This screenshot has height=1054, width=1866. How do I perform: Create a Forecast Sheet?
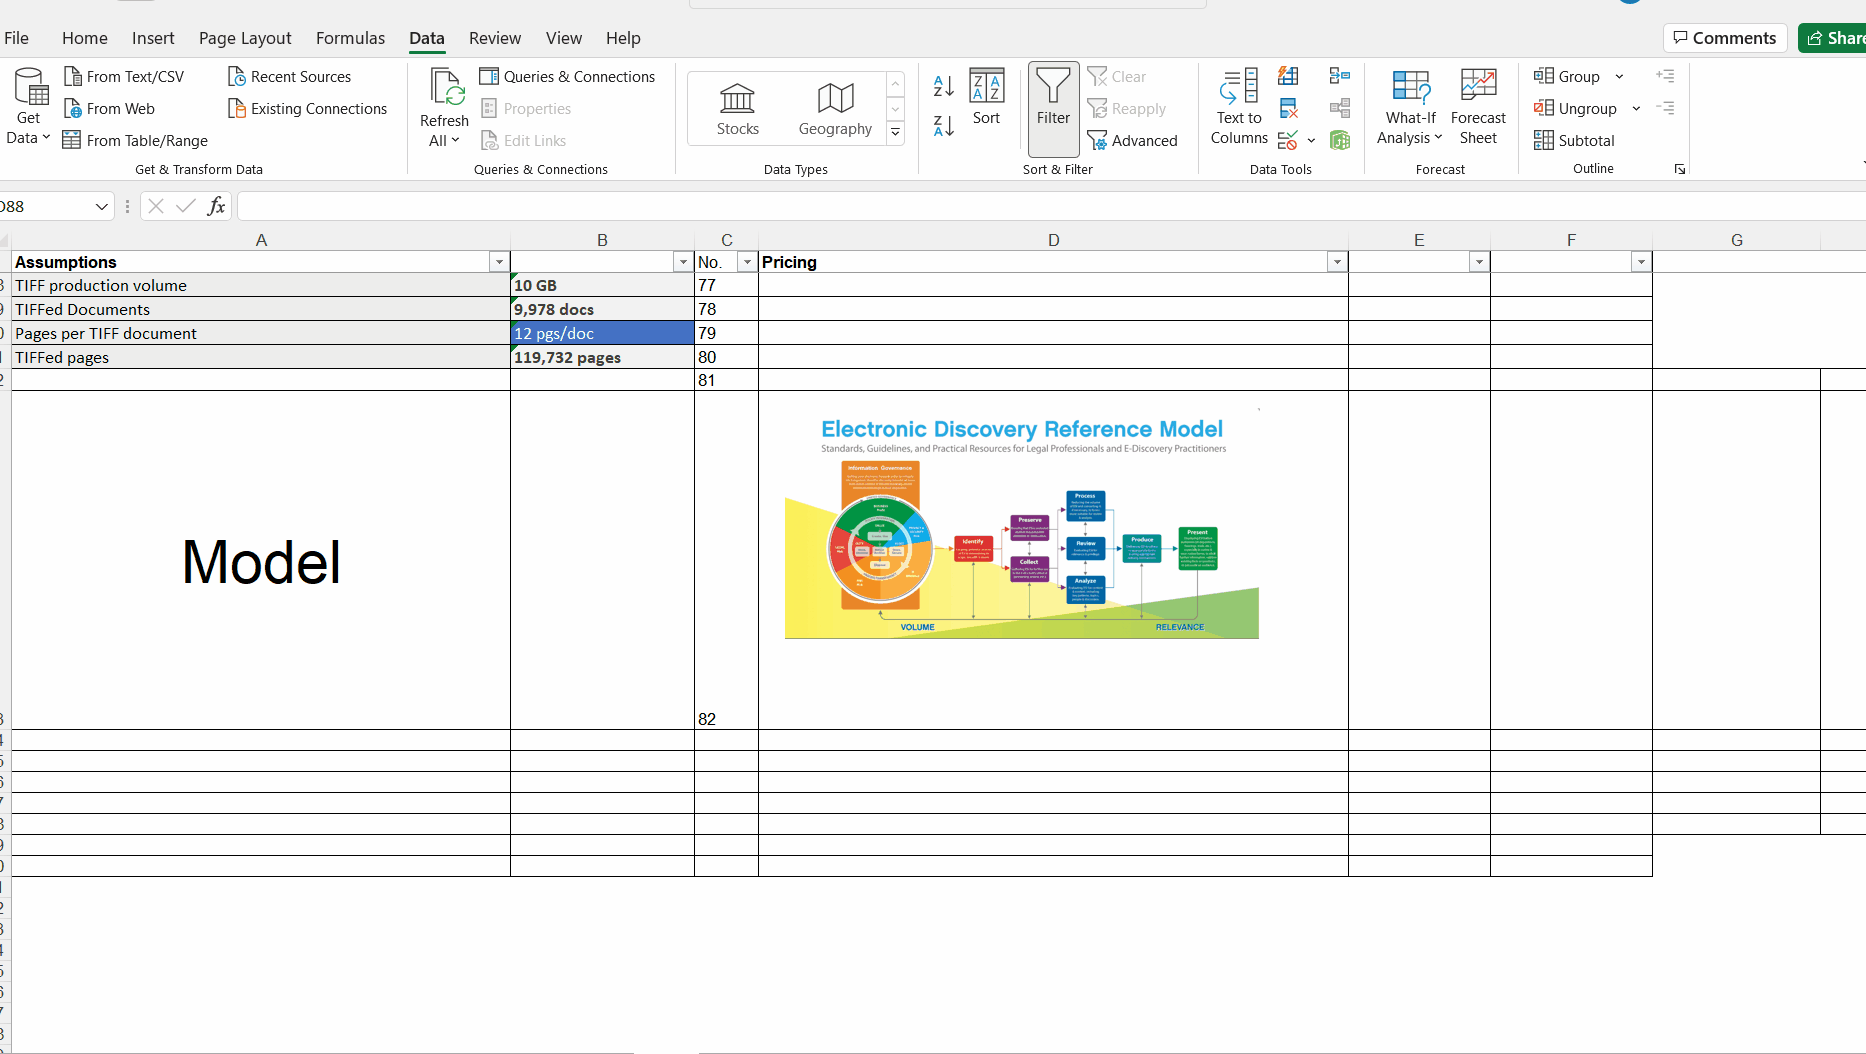[1478, 107]
